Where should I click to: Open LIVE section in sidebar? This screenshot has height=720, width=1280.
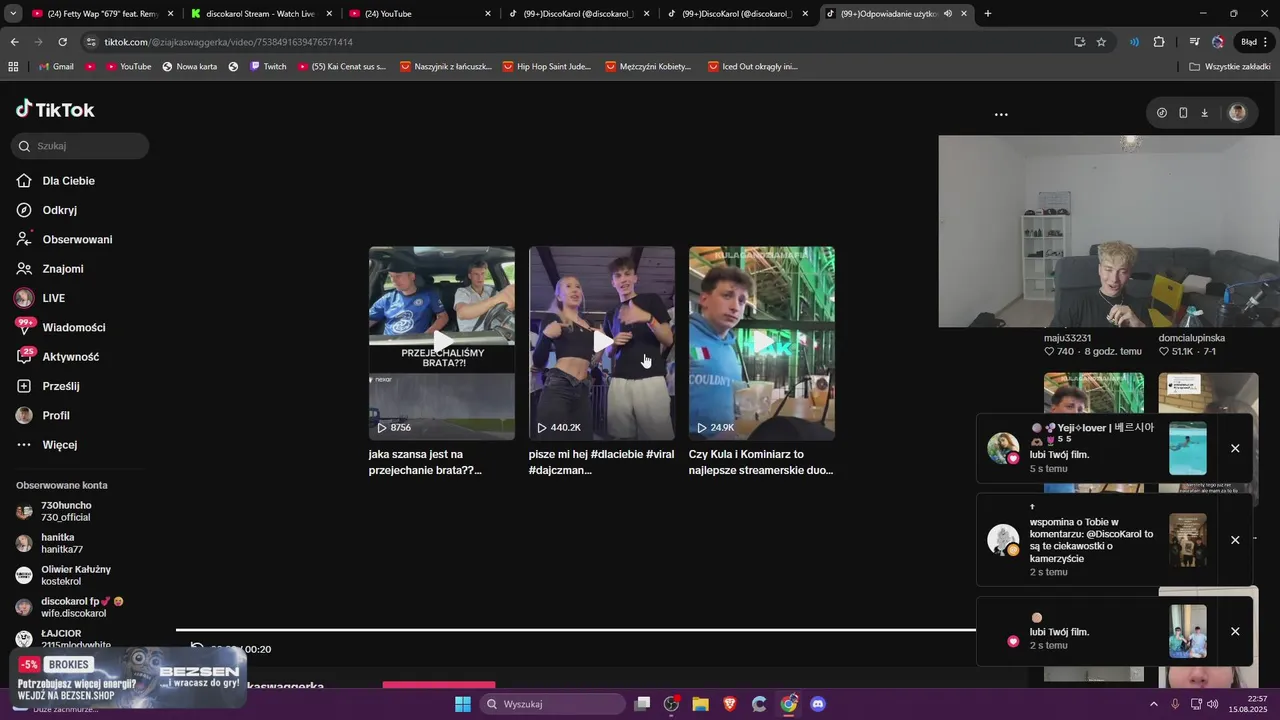tap(53, 298)
